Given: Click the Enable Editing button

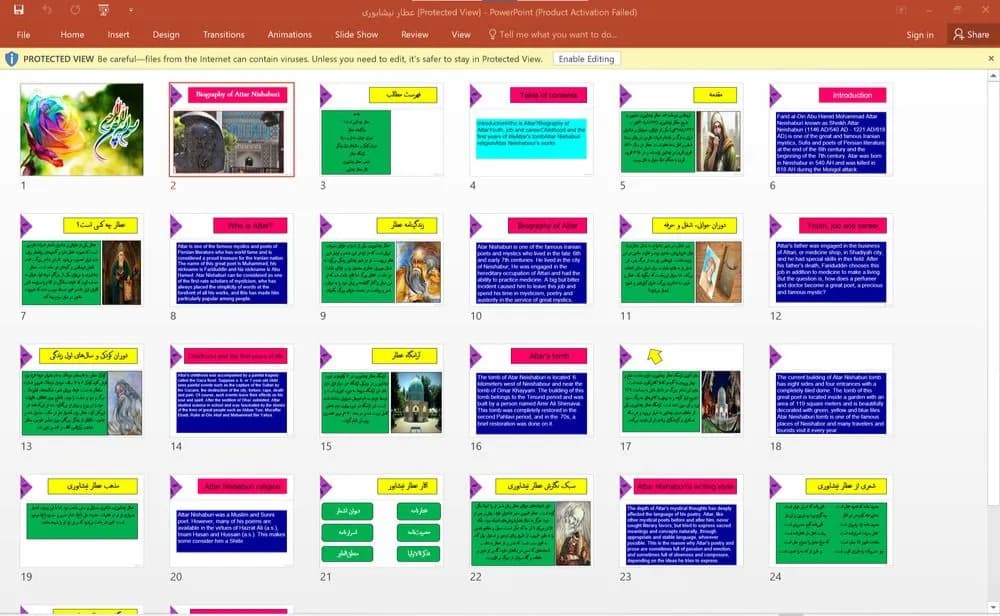Looking at the screenshot, I should click(586, 59).
